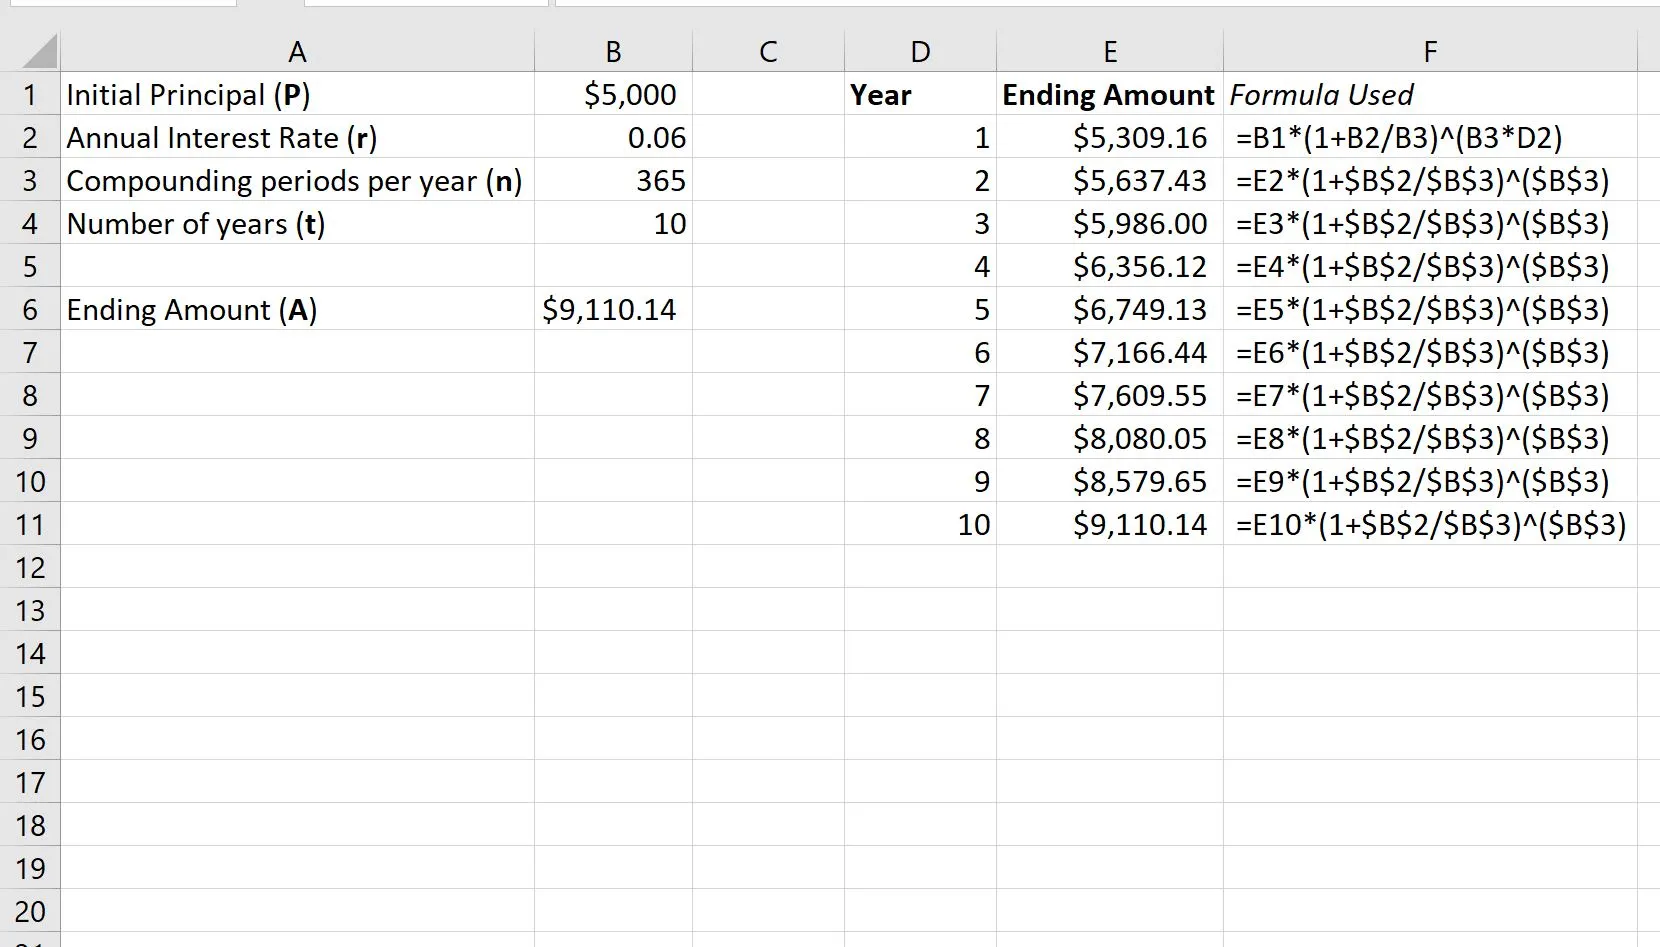Select cell E11 showing $9,110.14
1660x947 pixels.
(1110, 524)
